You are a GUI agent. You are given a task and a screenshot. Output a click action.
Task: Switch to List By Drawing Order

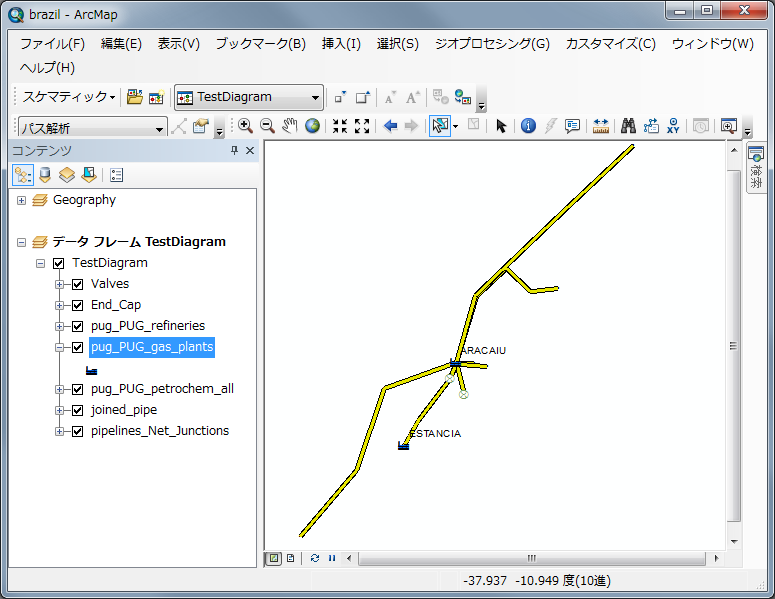(x=23, y=175)
